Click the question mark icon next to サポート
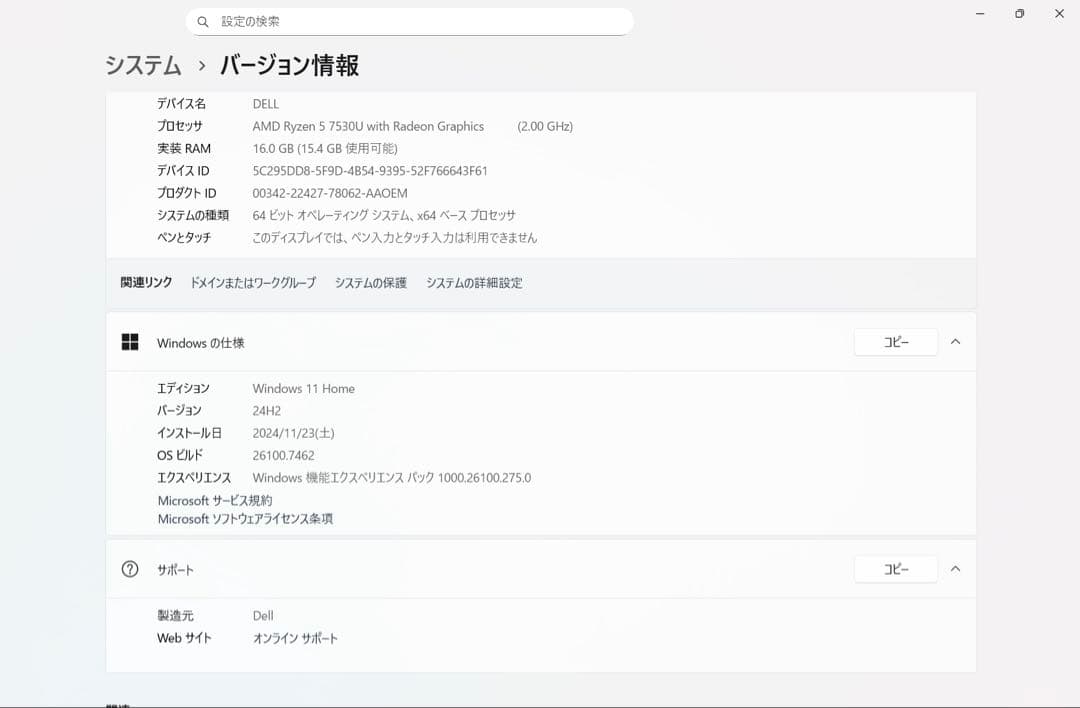This screenshot has height=708, width=1080. (130, 568)
